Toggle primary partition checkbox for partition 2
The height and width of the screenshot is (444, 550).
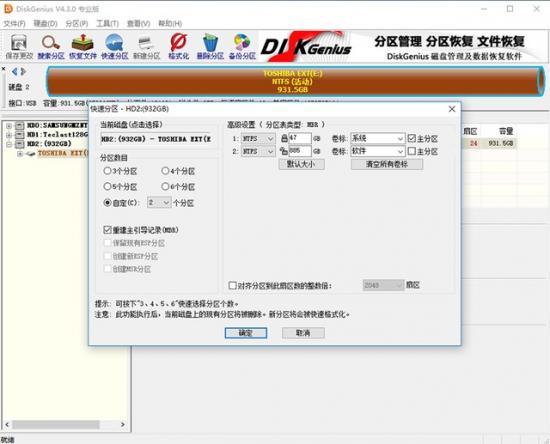pyautogui.click(x=411, y=151)
